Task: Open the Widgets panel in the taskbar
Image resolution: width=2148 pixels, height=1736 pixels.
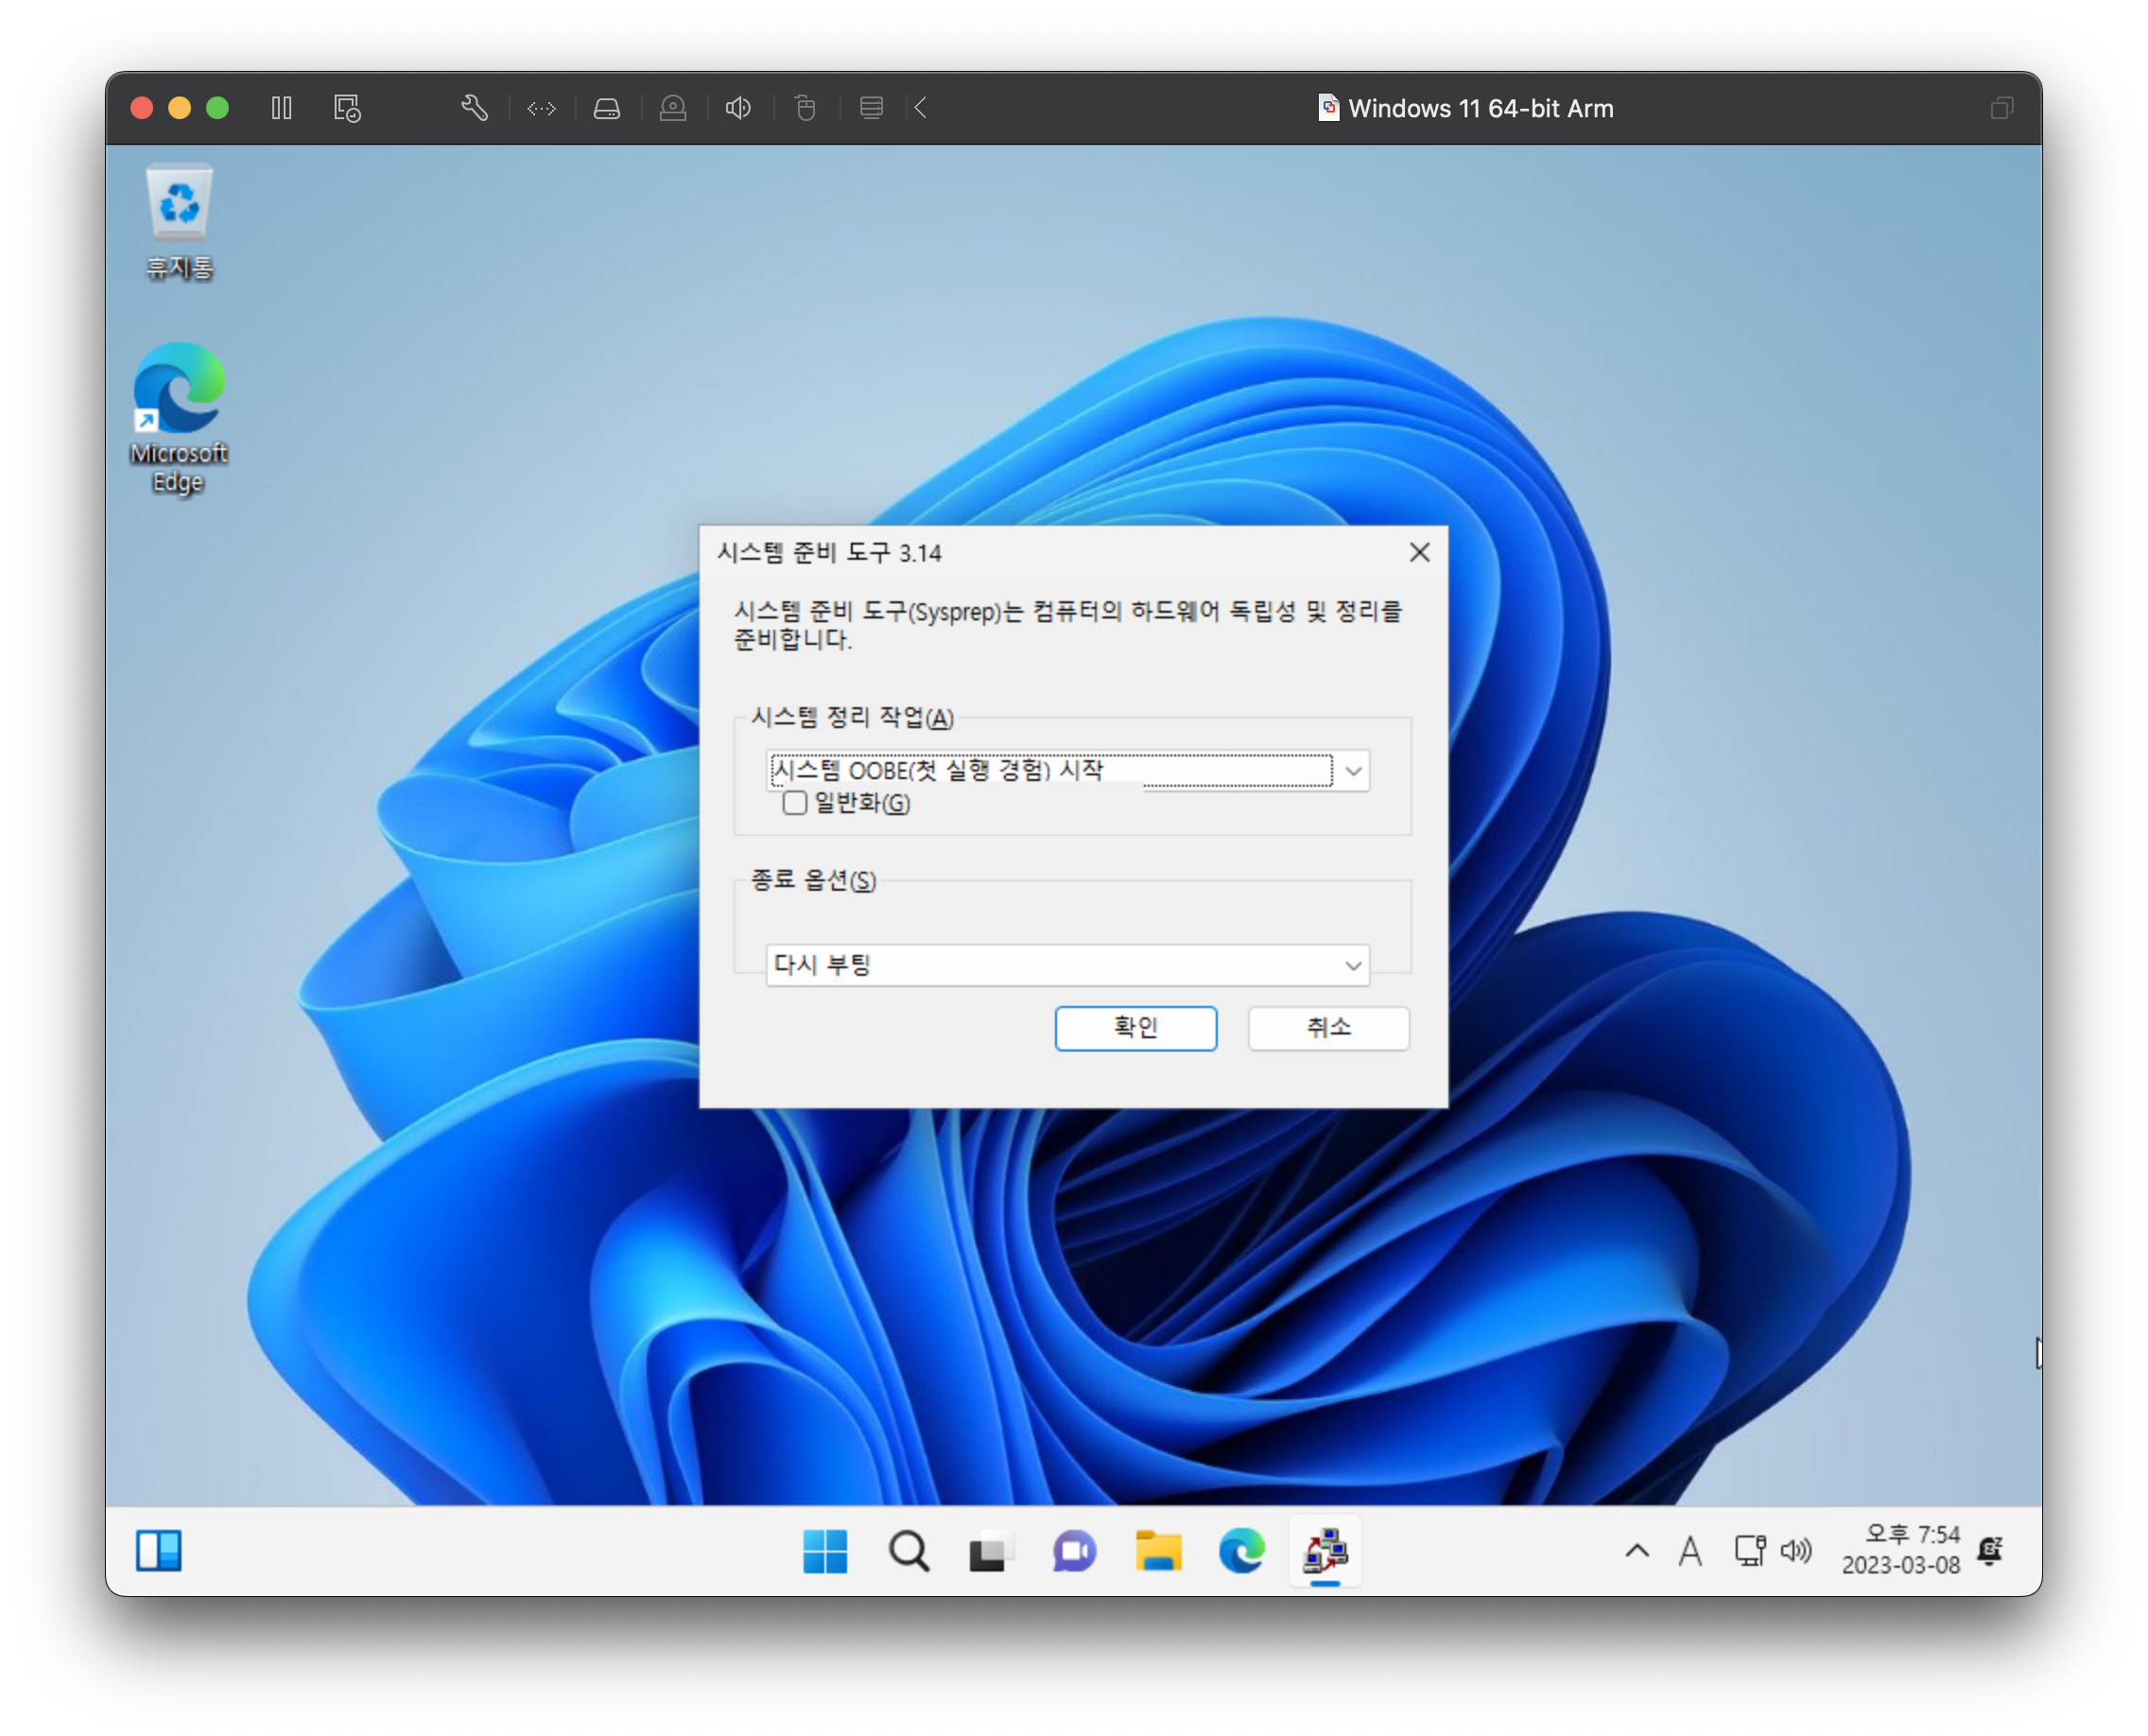Action: (x=159, y=1551)
